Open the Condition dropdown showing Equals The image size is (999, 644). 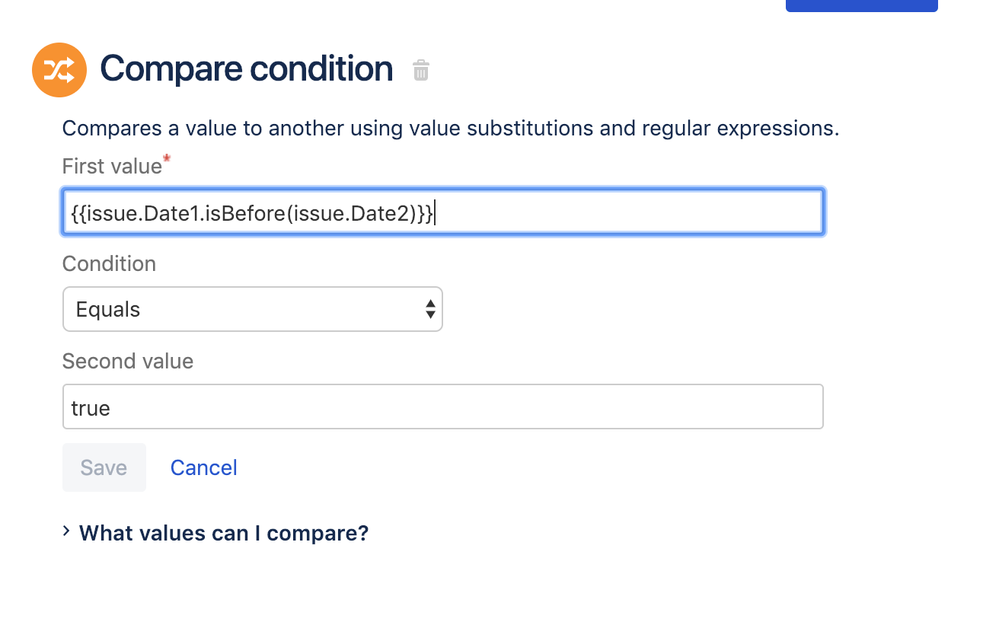tap(252, 310)
